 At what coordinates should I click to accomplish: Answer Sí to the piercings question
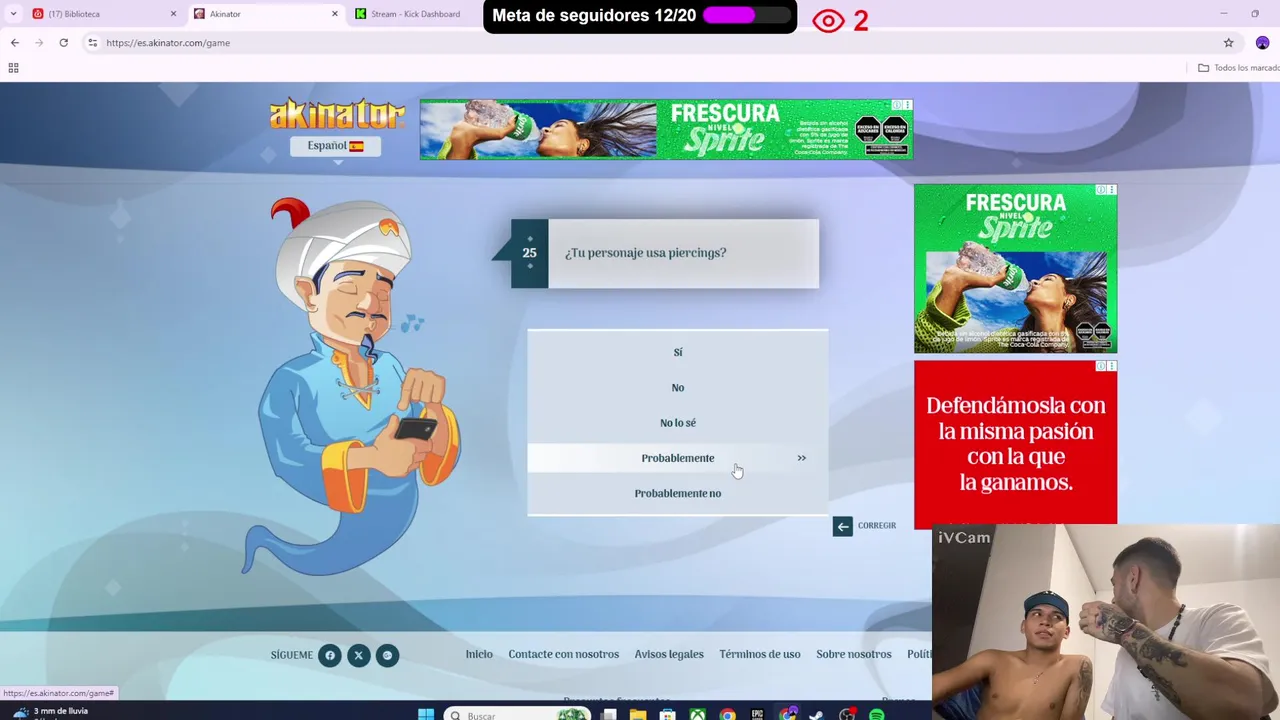[678, 352]
